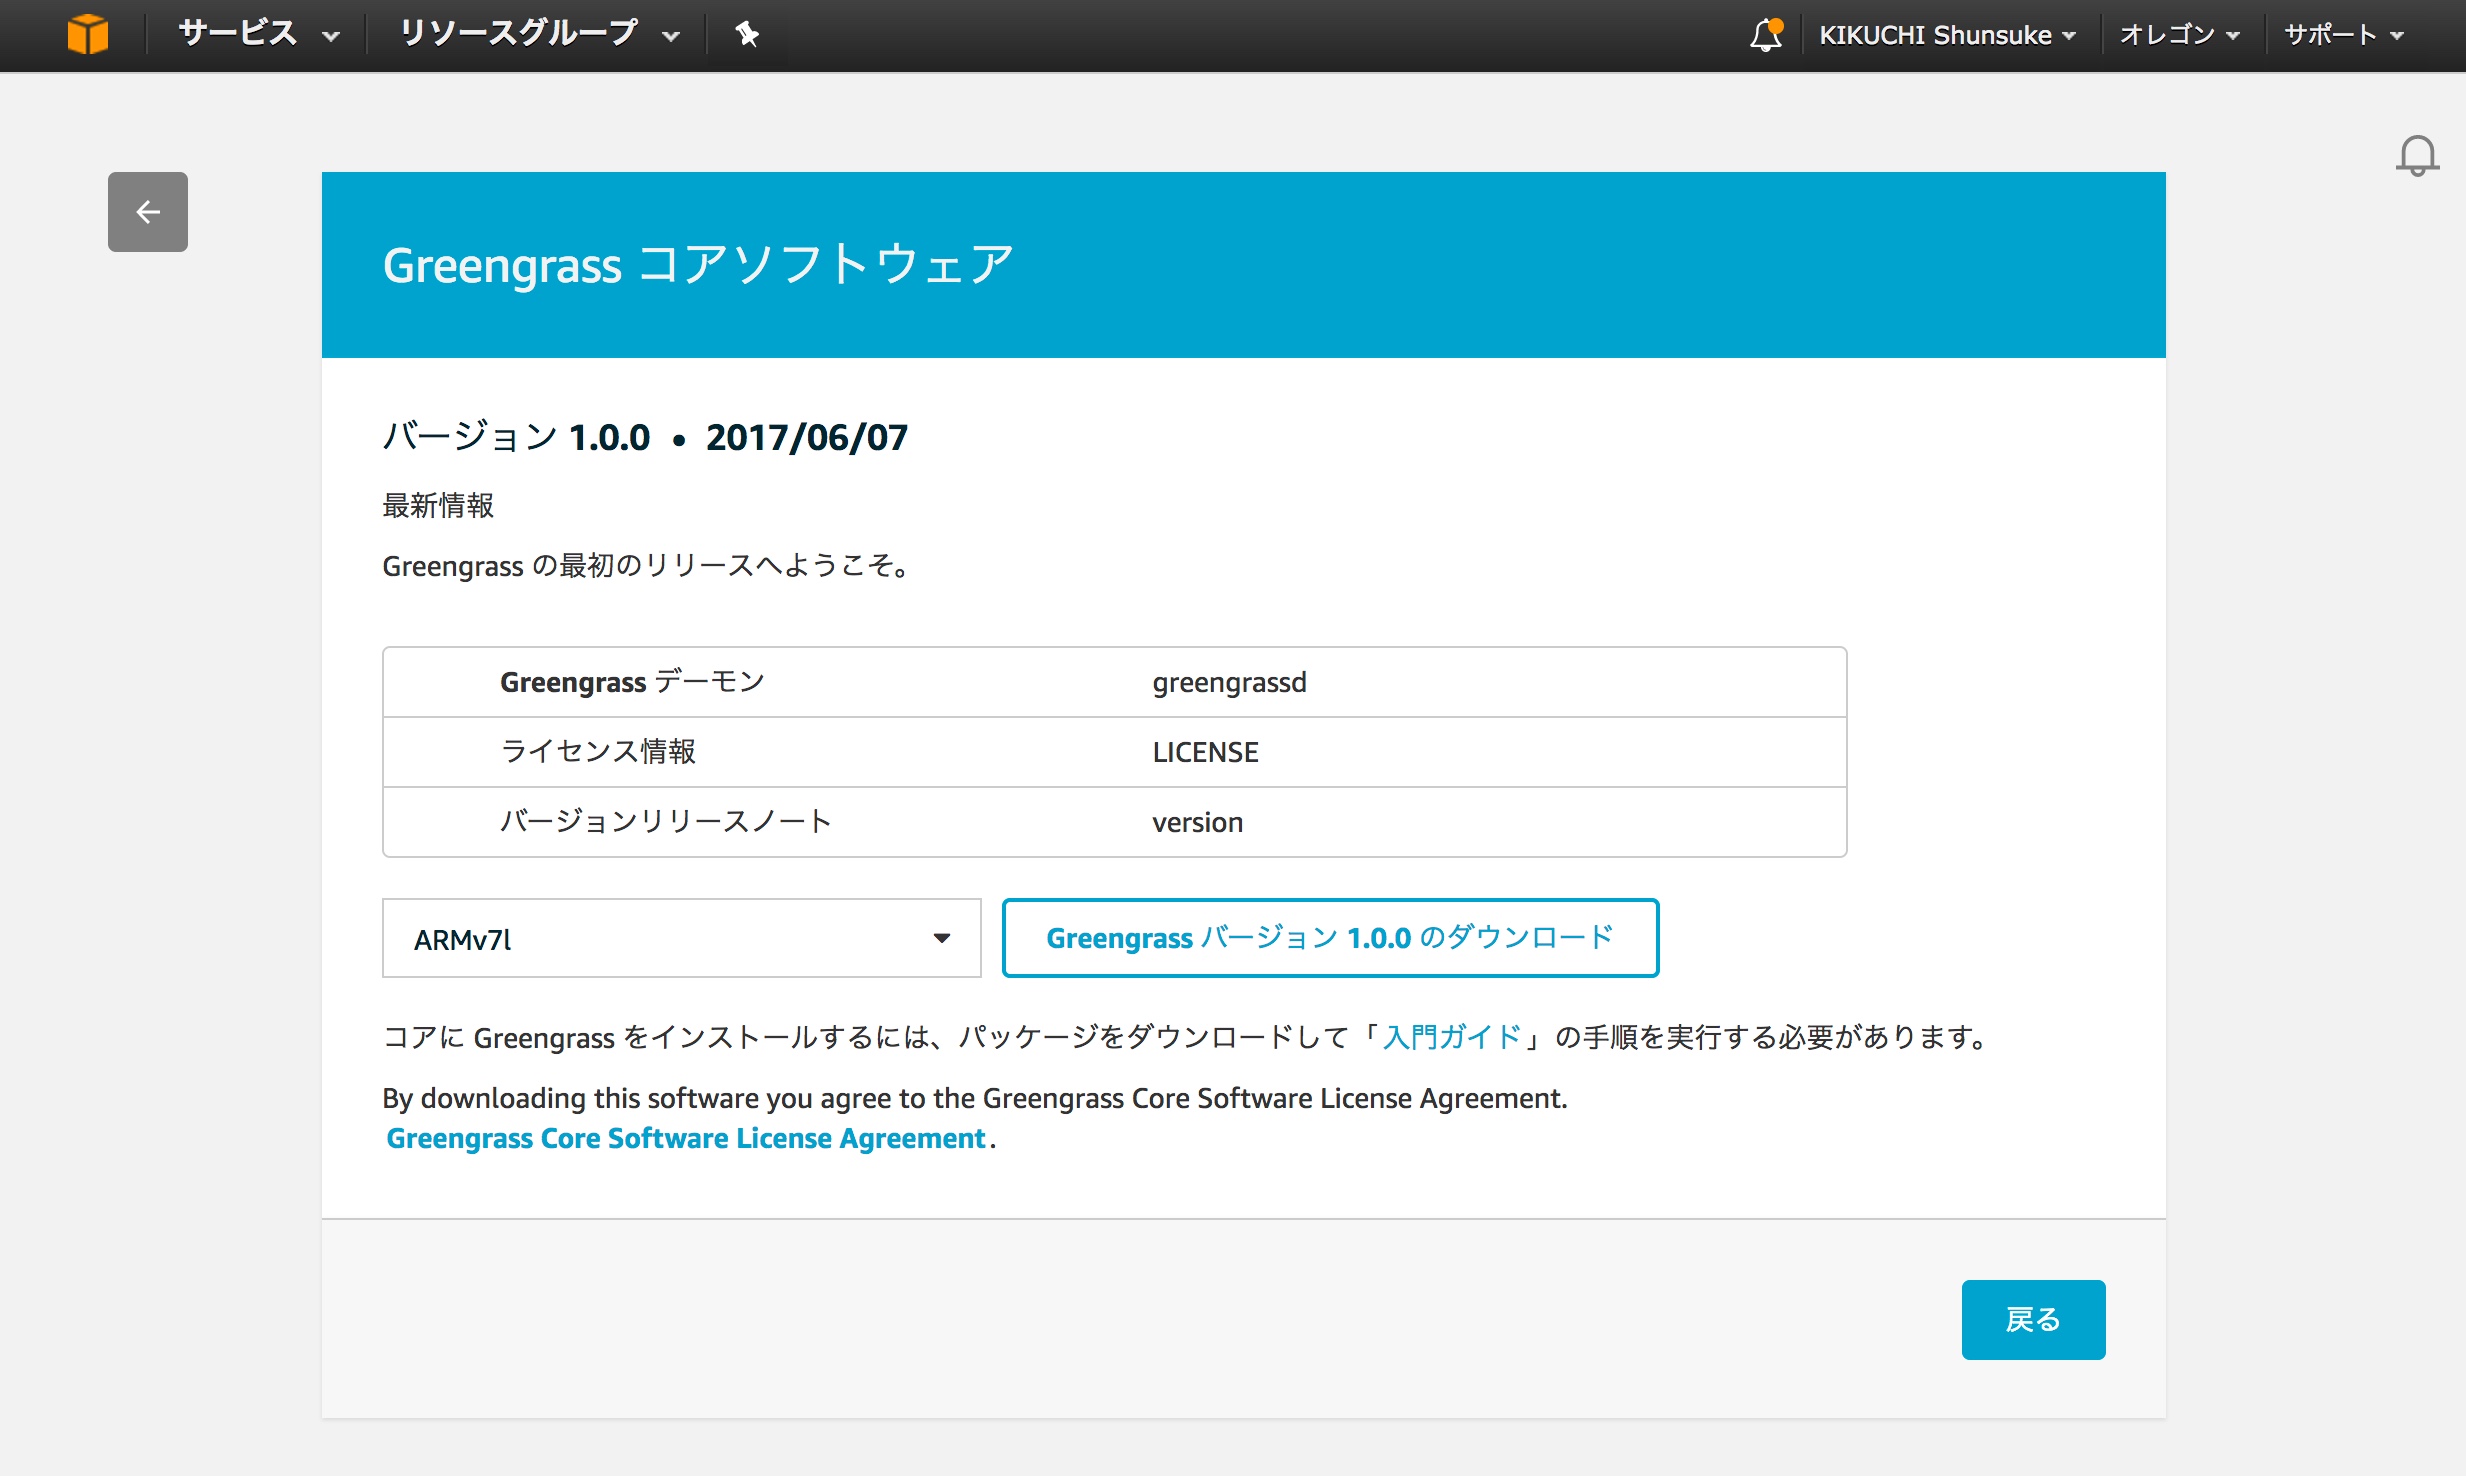Viewport: 2466px width, 1476px height.
Task: Click the 戻る button
Action: (2033, 1320)
